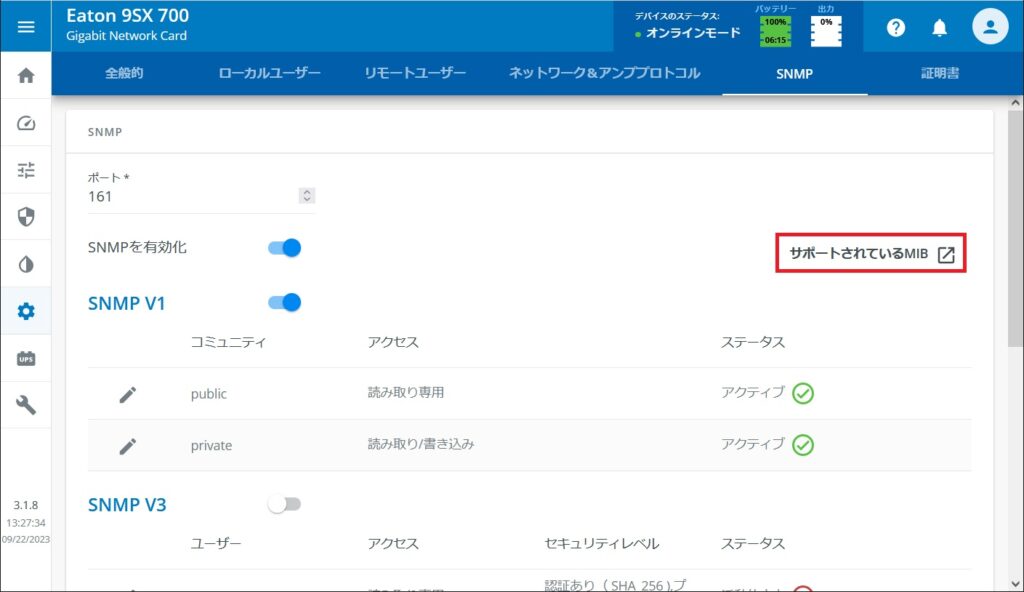Increment the port number using the stepper
Viewport: 1024px width, 592px height.
[307, 193]
